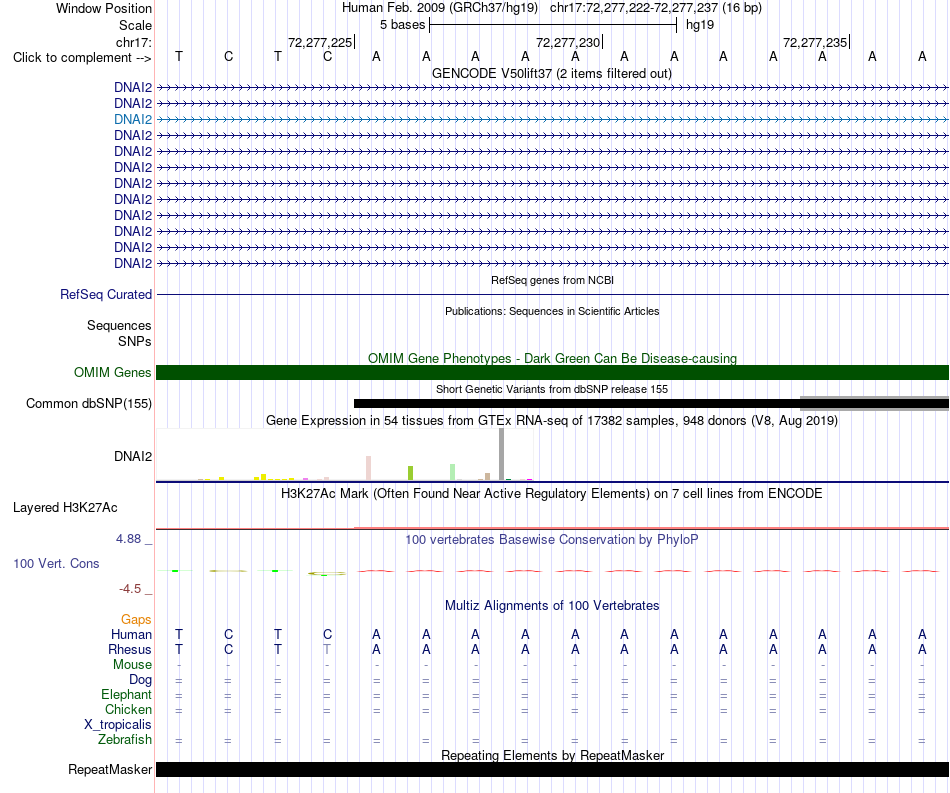Click the pale green GTEx expression bar

(x=453, y=472)
